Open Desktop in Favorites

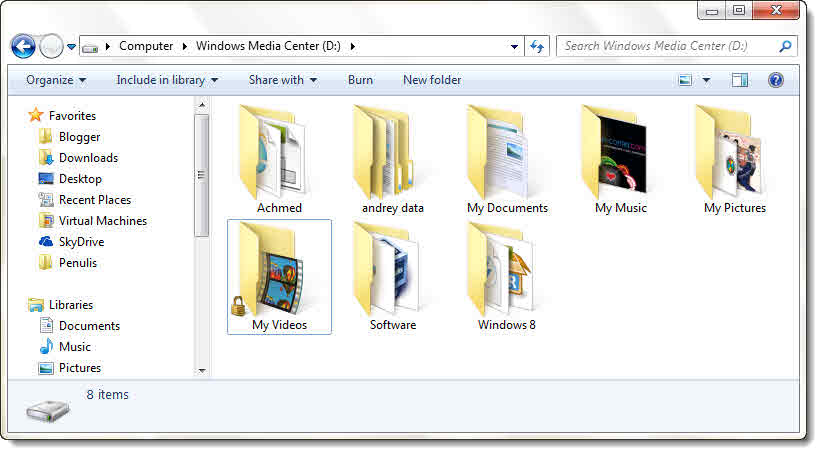coord(80,179)
